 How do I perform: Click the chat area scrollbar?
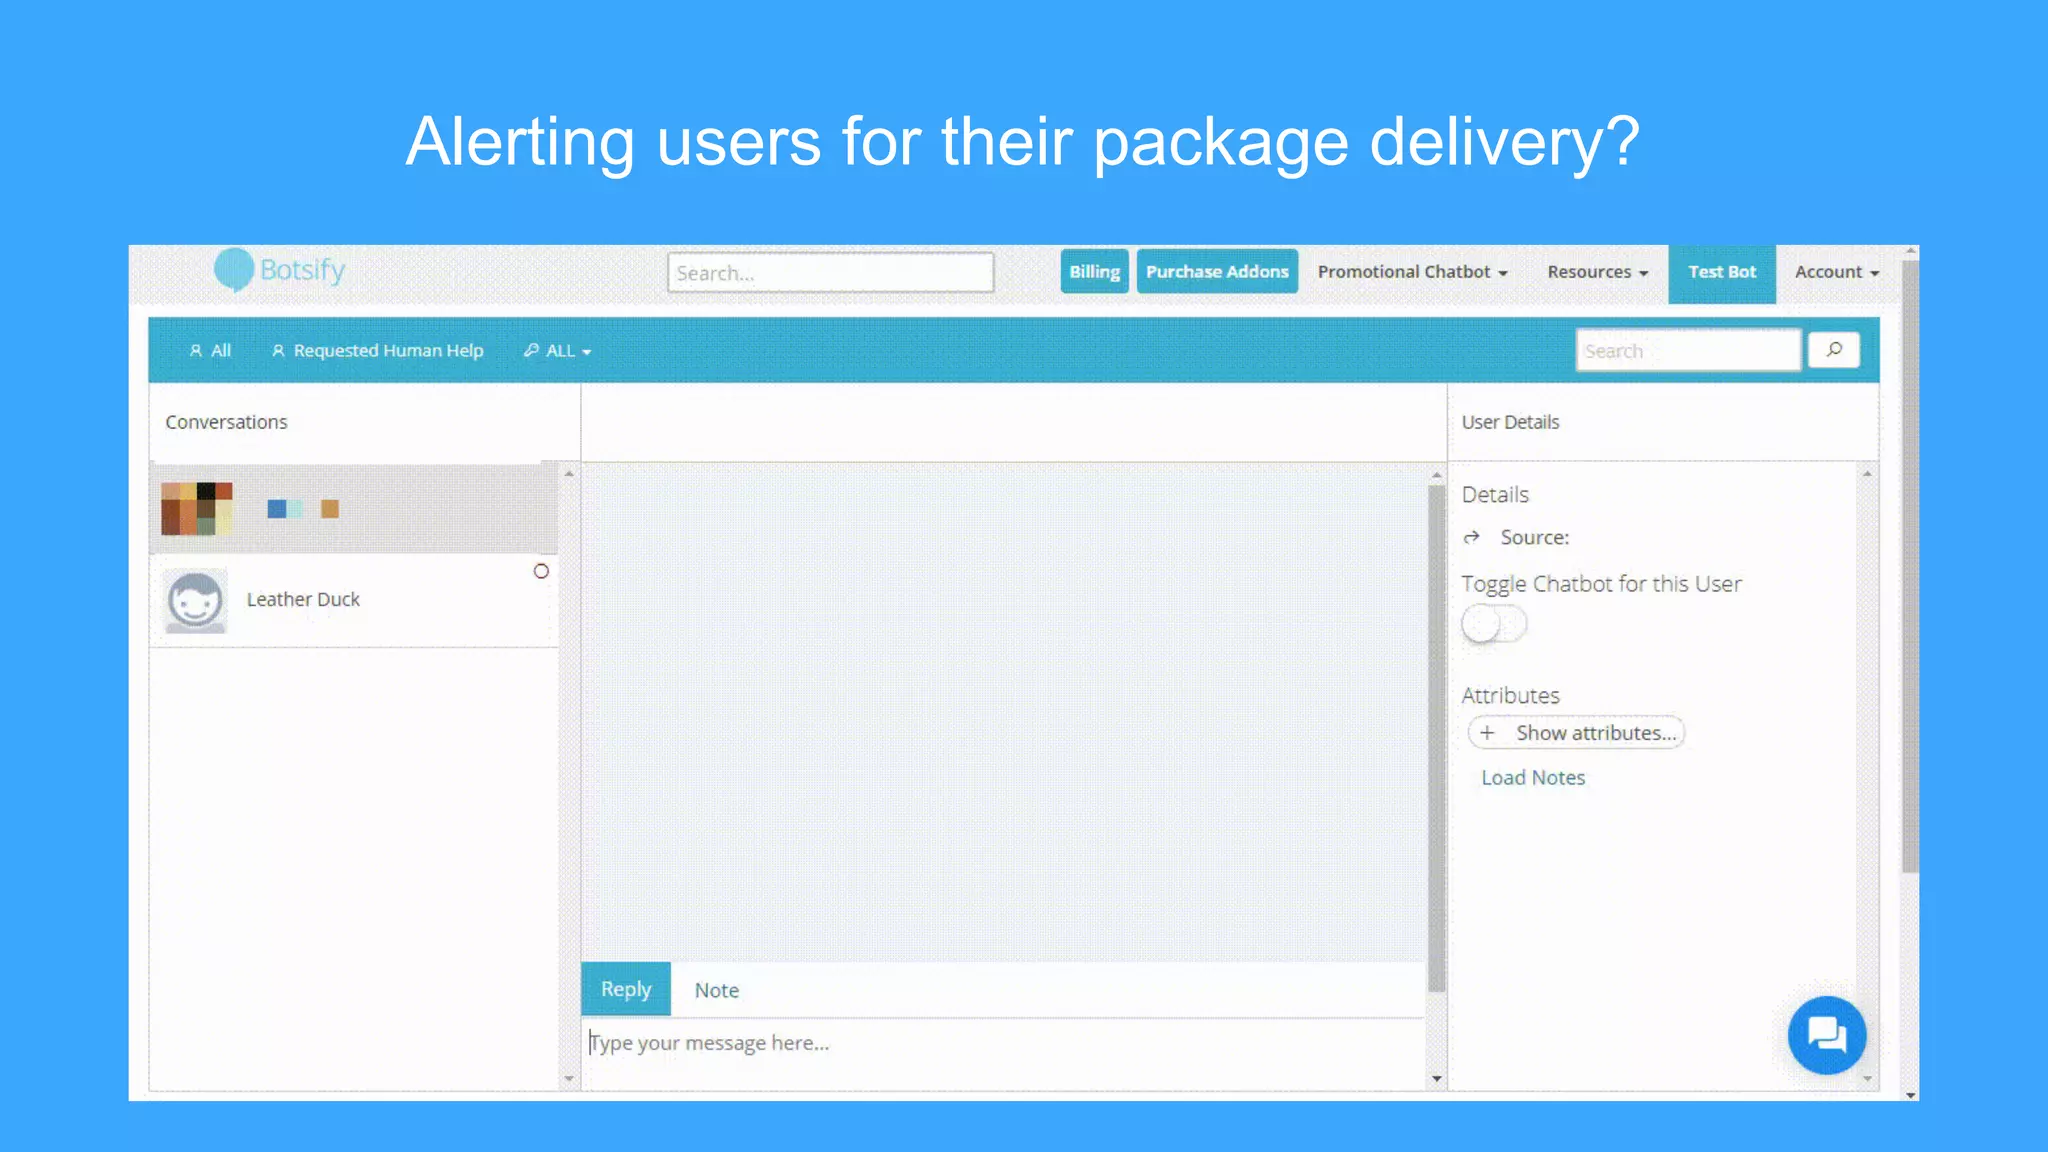click(x=1437, y=738)
